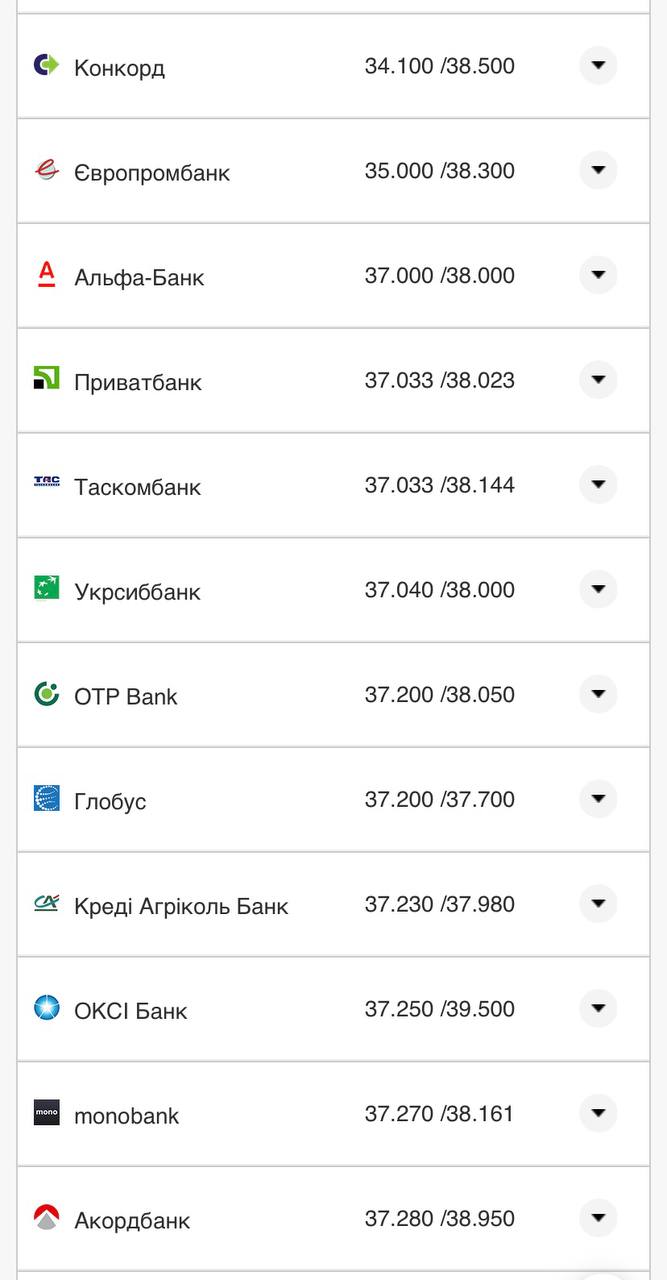Click the OTP Bank logo icon
The image size is (667, 1280).
point(46,694)
